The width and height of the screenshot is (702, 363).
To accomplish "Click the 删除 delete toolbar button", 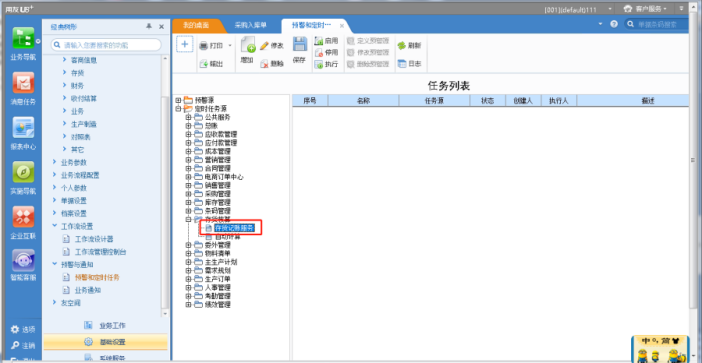I will click(272, 64).
